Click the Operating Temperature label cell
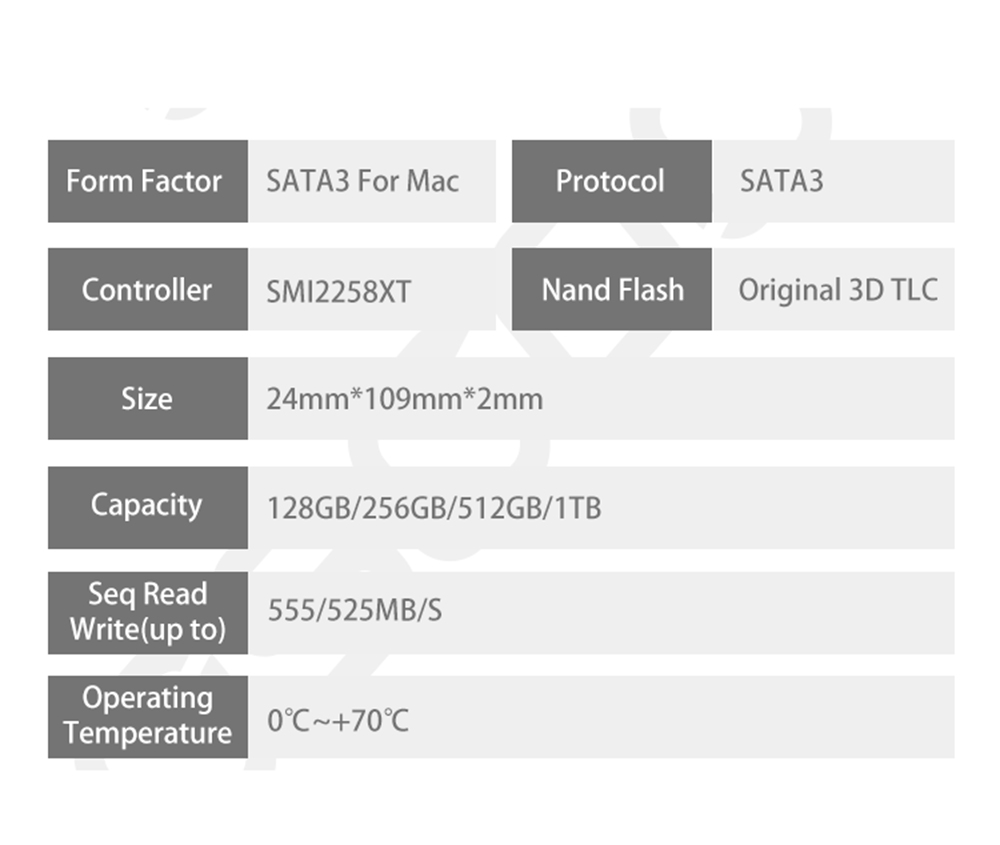This screenshot has width=1000, height=845. pos(147,716)
